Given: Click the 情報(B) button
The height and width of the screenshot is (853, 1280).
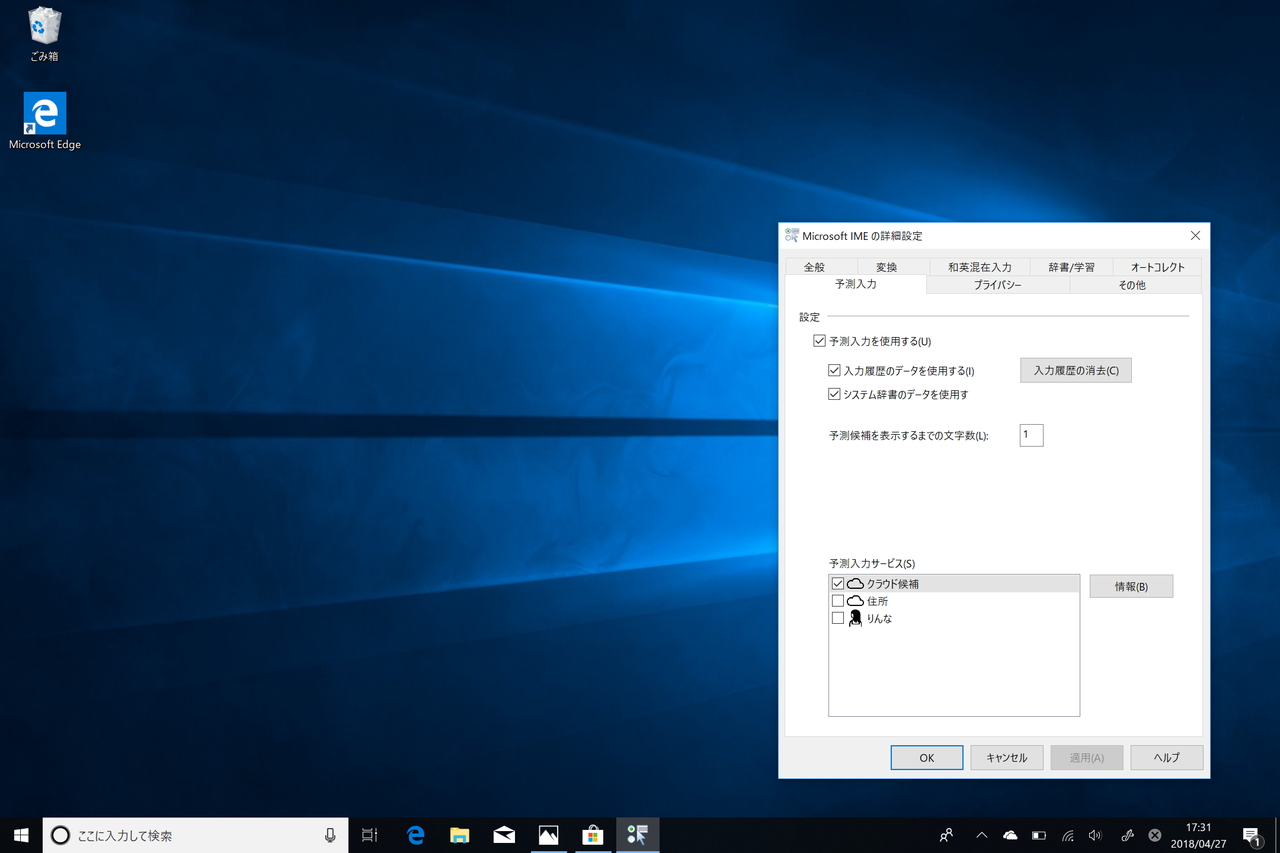Looking at the screenshot, I should click(x=1131, y=585).
